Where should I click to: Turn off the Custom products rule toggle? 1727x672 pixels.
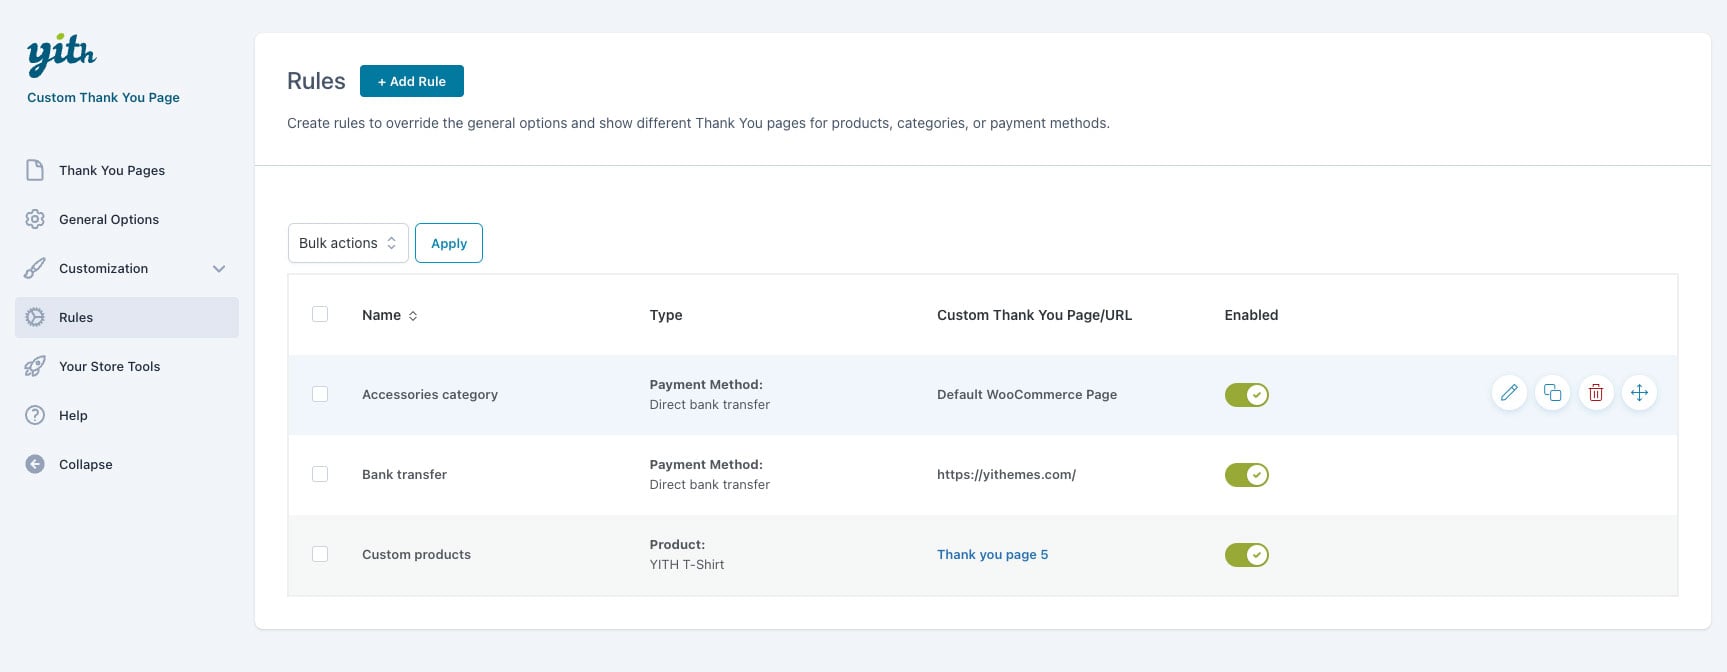1246,555
